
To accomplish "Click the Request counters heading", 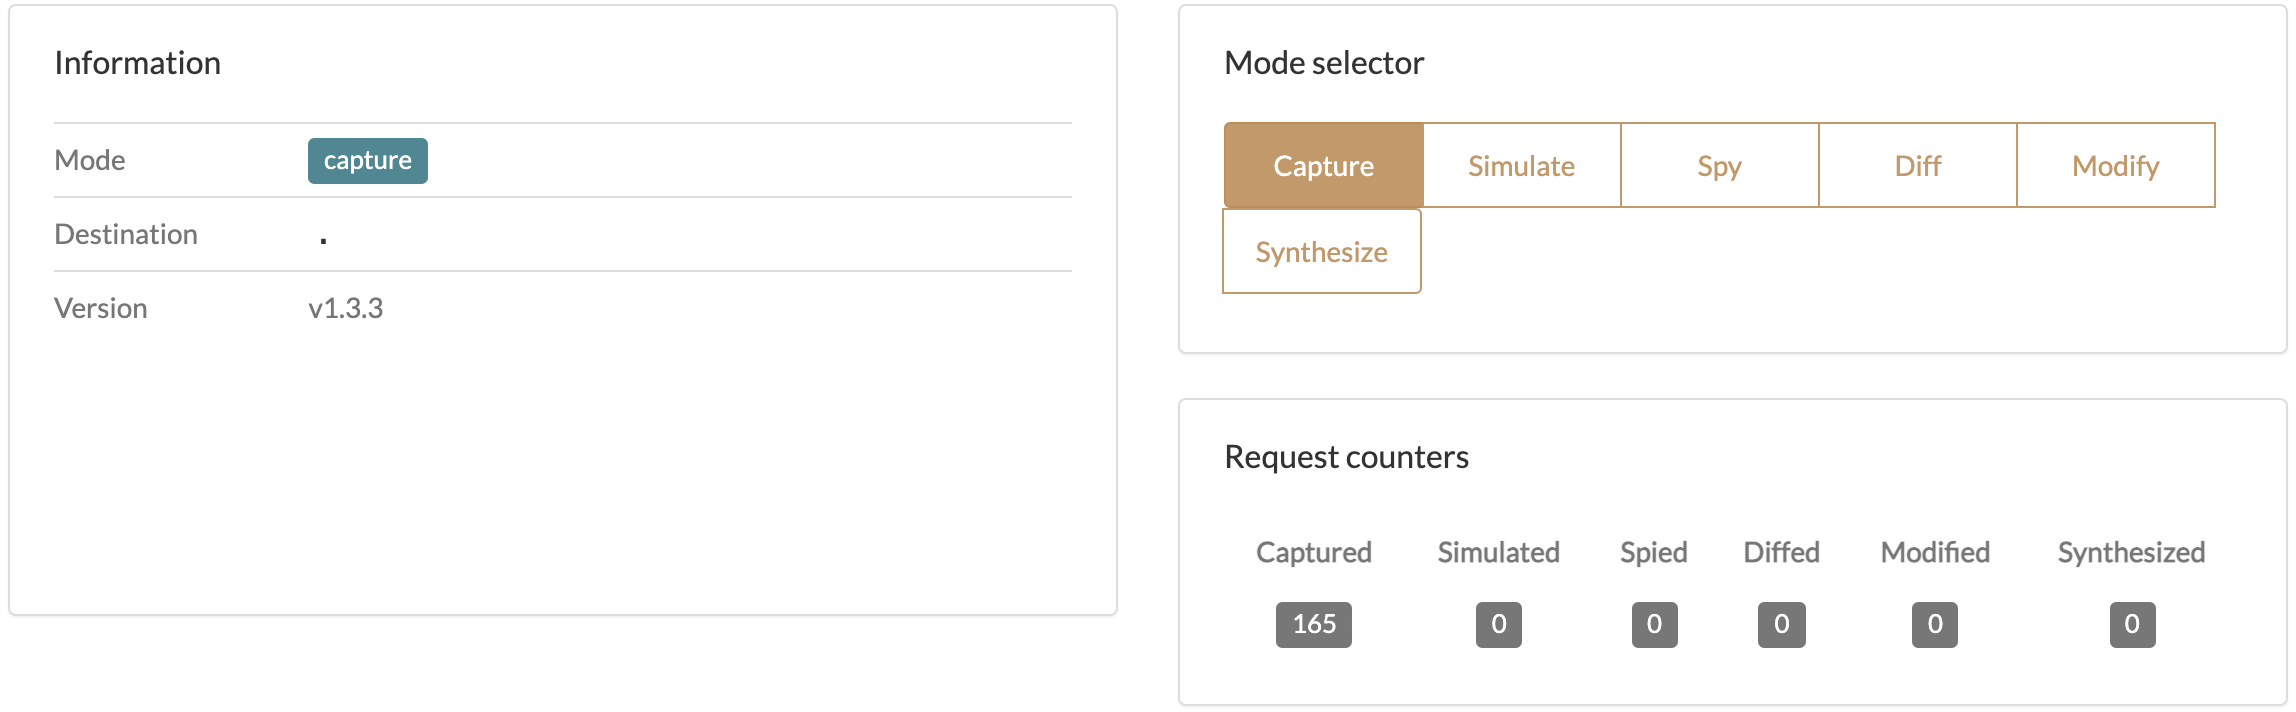I will pyautogui.click(x=1347, y=457).
